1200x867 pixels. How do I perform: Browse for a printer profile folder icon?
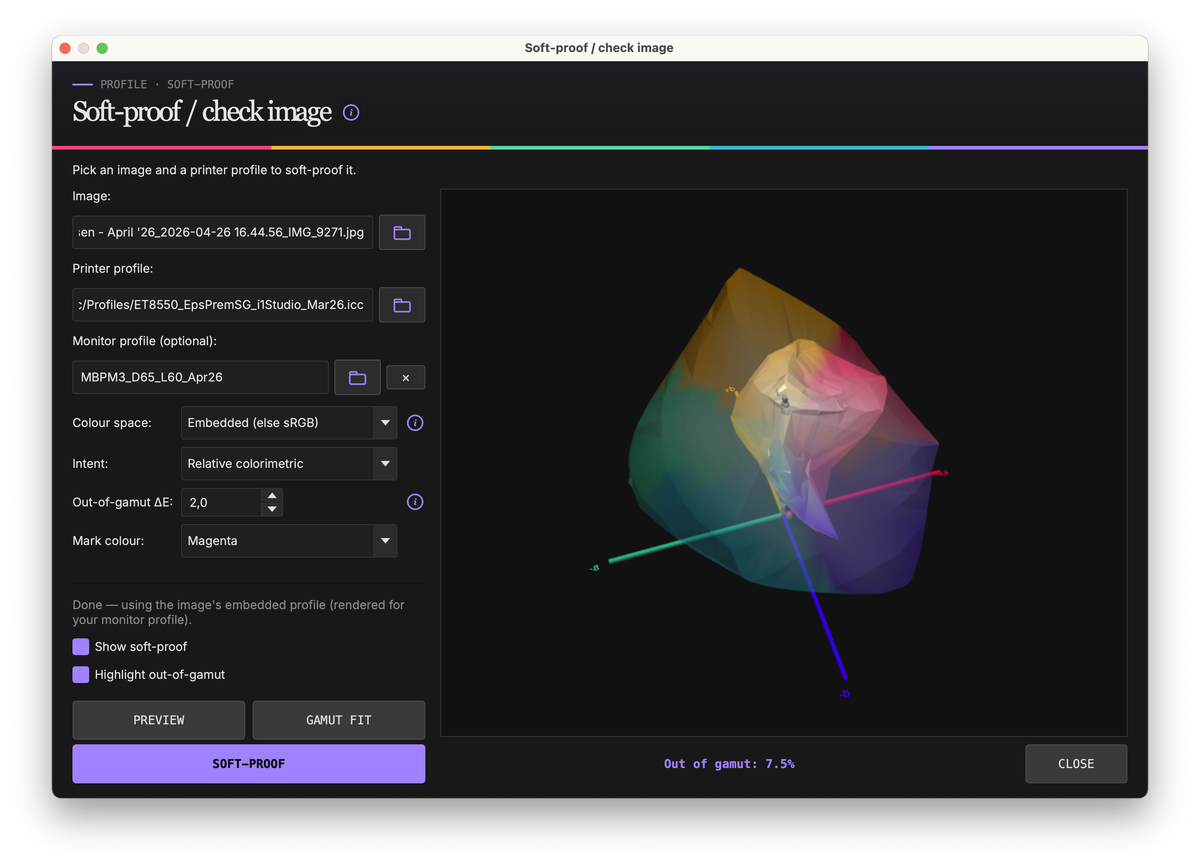[402, 305]
